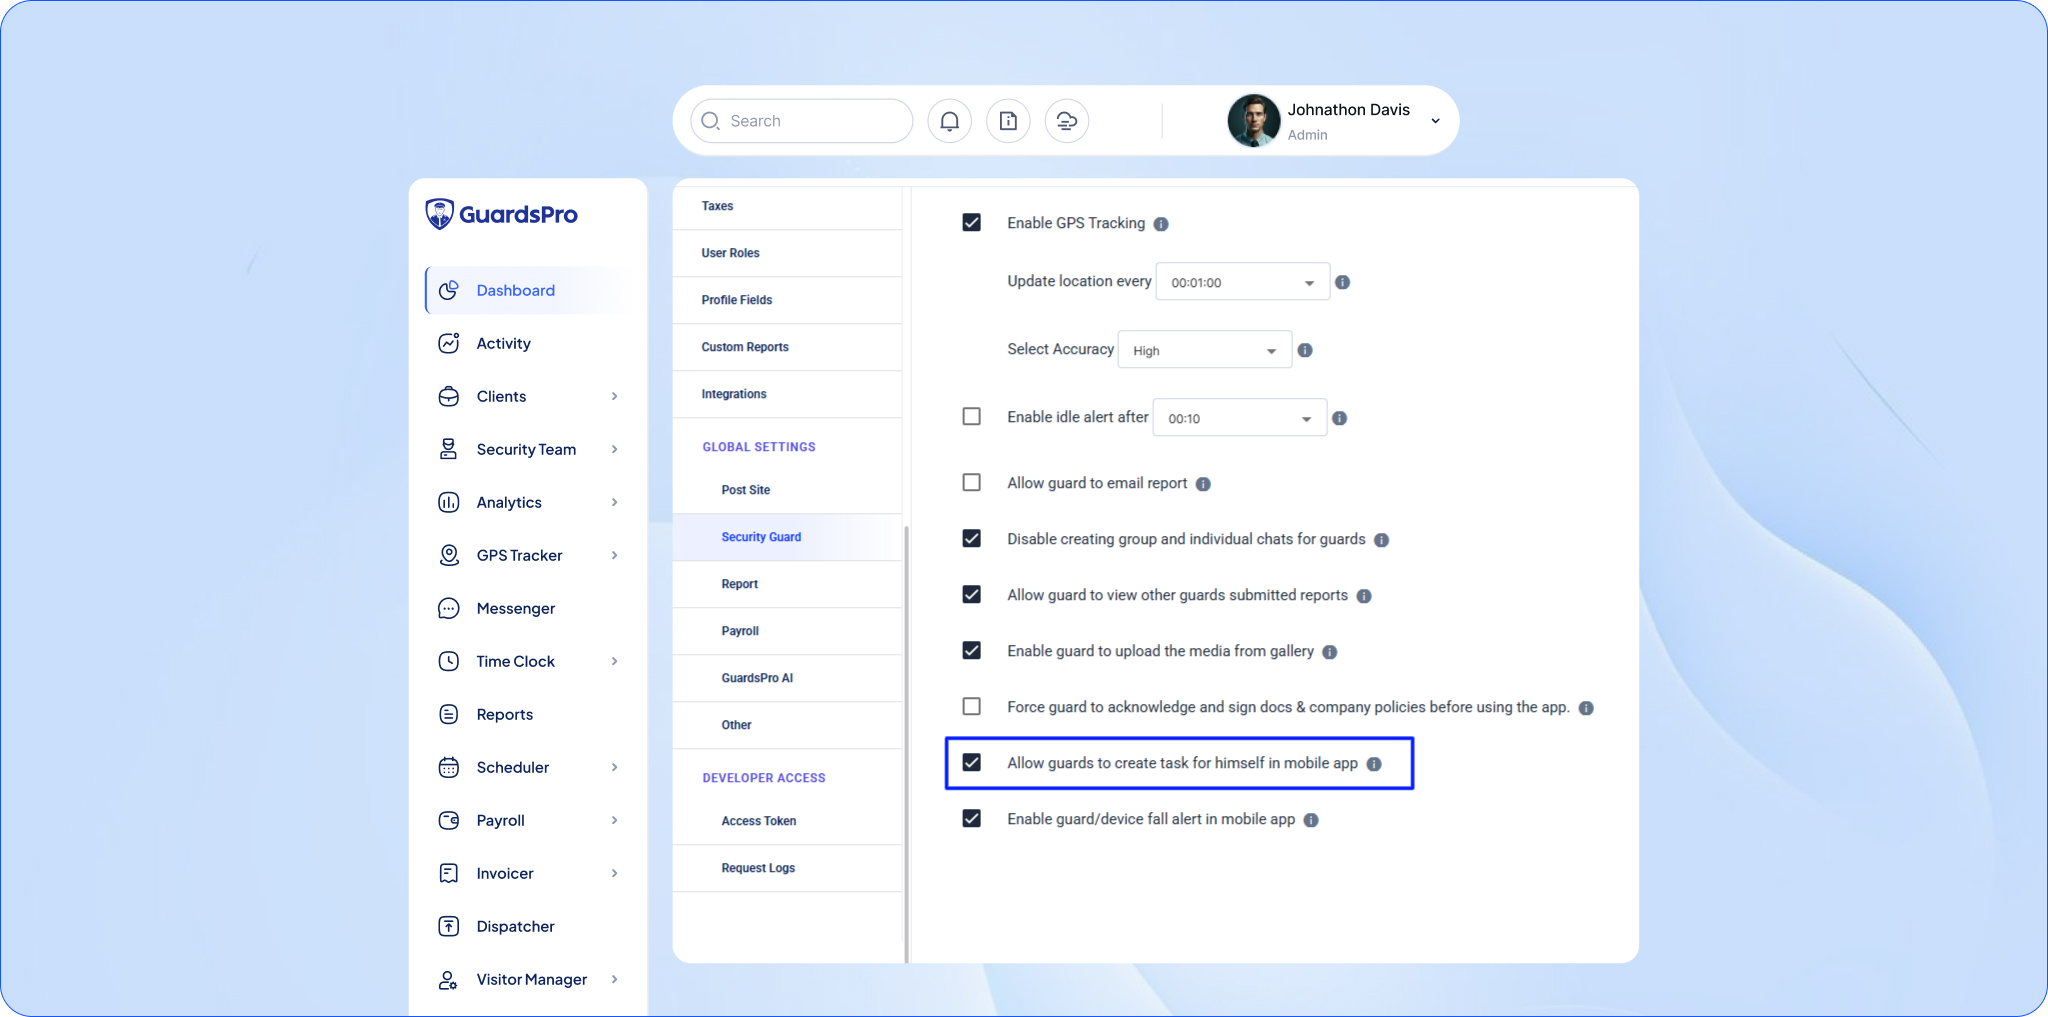Click the Messenger chat bubble icon

tap(449, 608)
